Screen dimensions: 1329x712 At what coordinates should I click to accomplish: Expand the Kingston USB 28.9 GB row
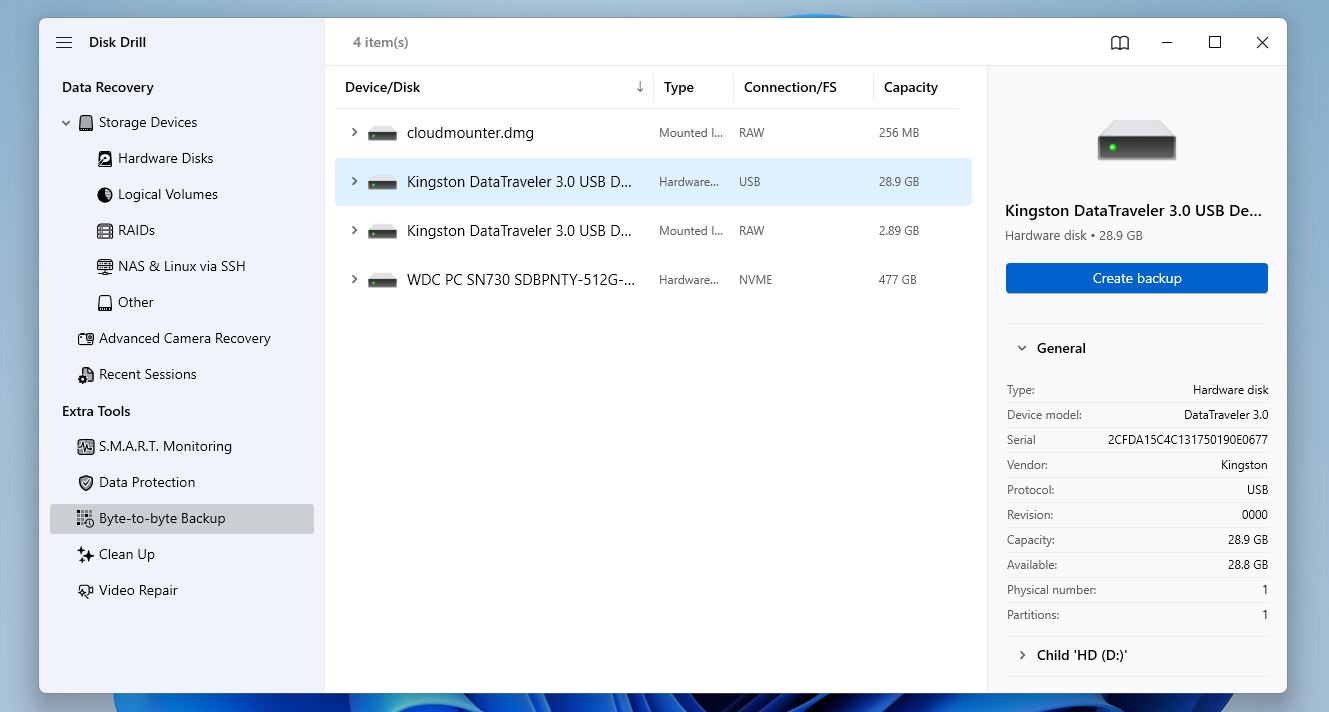click(x=354, y=182)
